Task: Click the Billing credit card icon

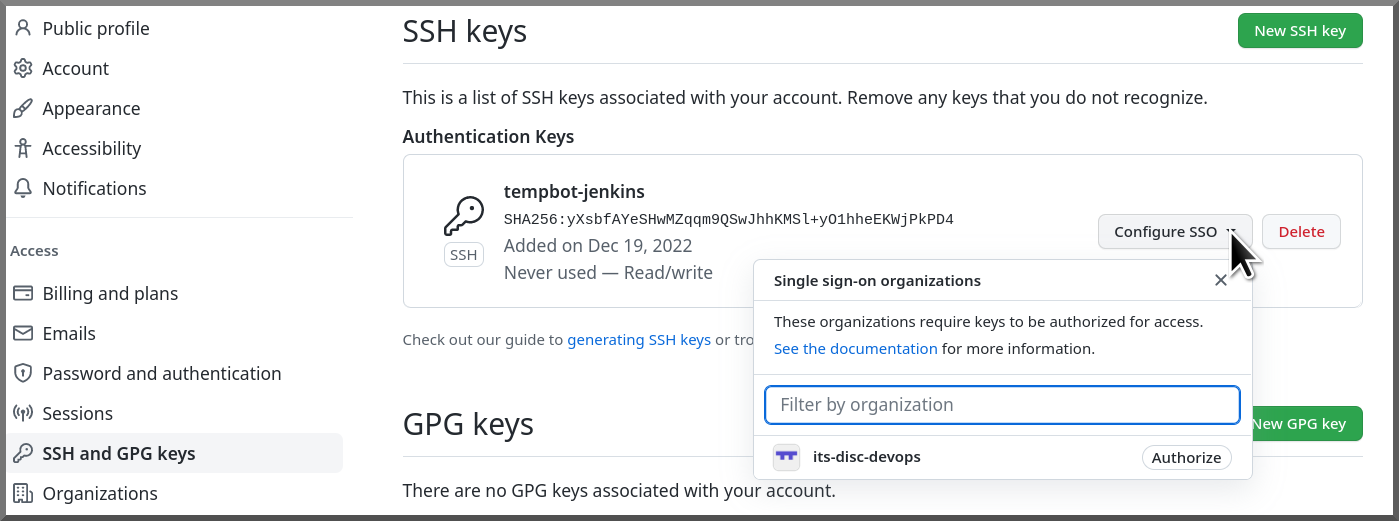Action: coord(23,293)
